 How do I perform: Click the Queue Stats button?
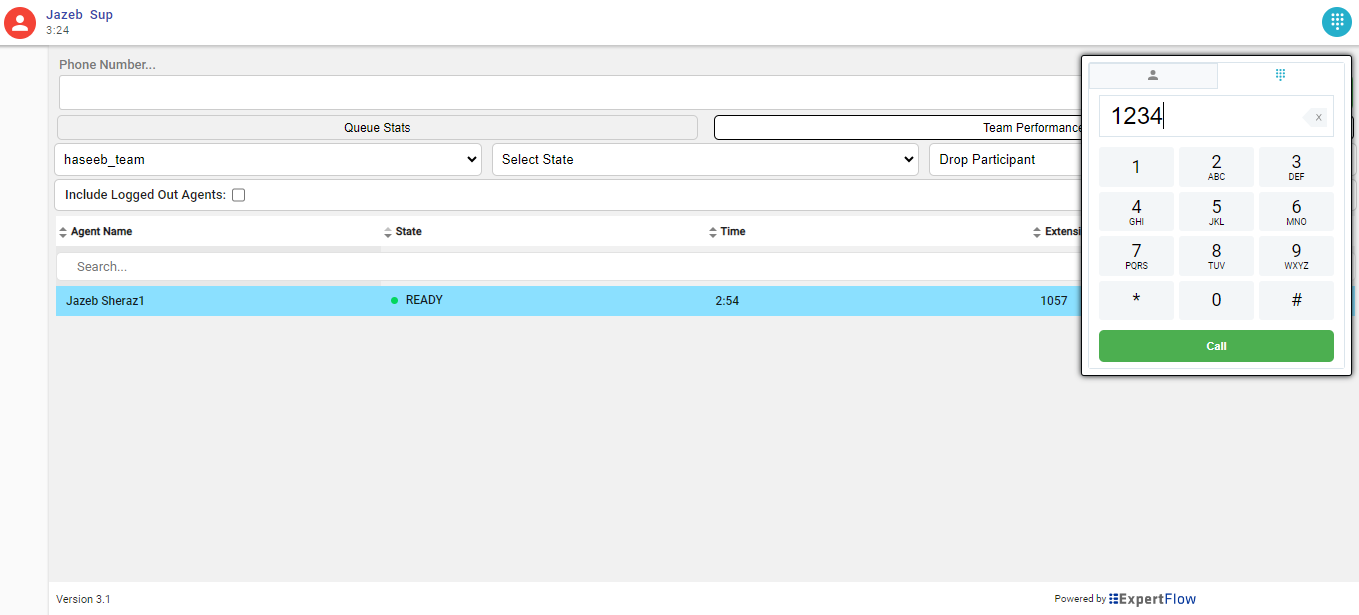pos(377,128)
